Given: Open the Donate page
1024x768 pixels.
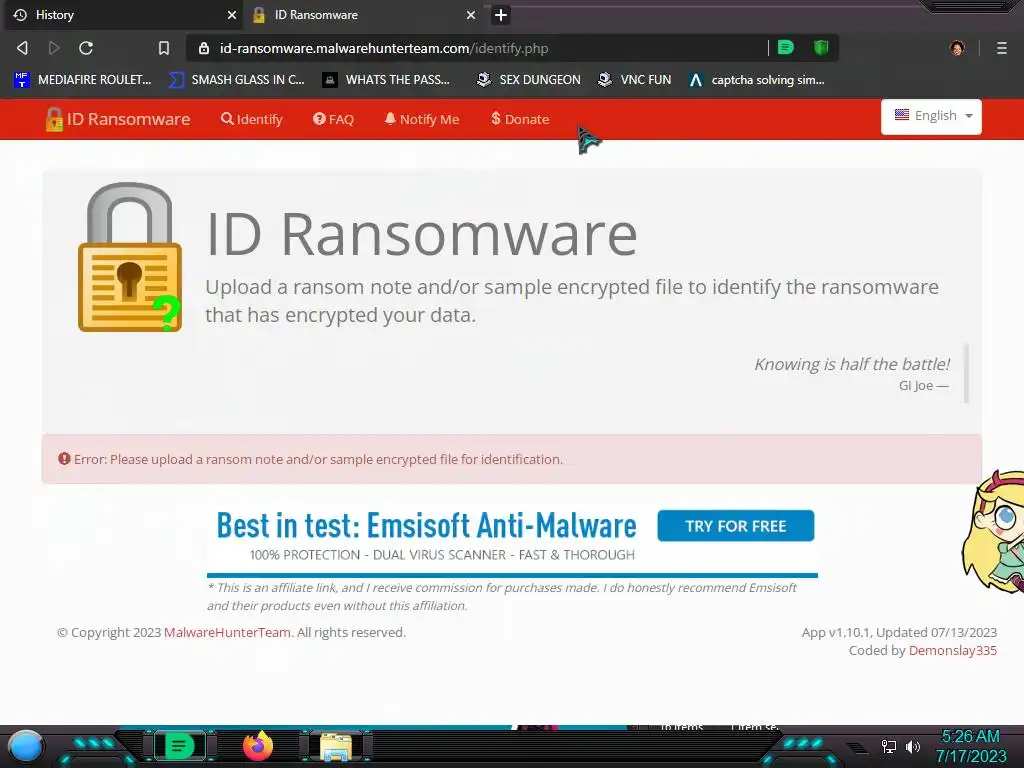Looking at the screenshot, I should 520,120.
